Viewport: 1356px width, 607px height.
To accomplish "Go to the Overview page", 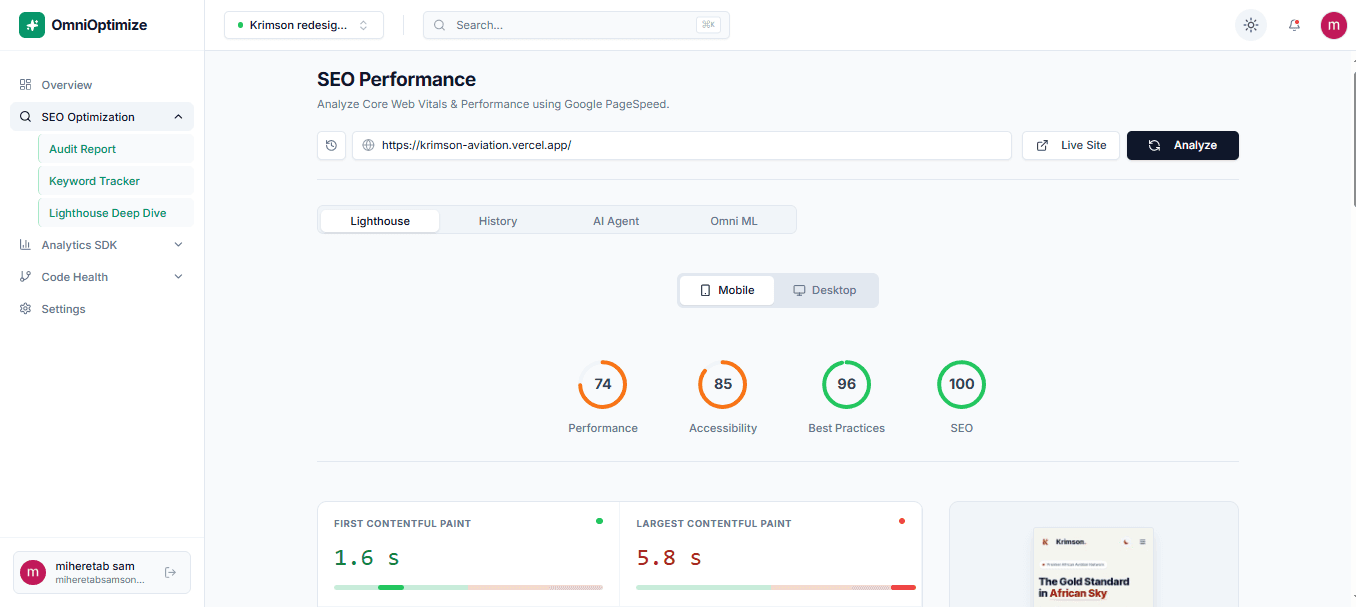I will [x=102, y=85].
